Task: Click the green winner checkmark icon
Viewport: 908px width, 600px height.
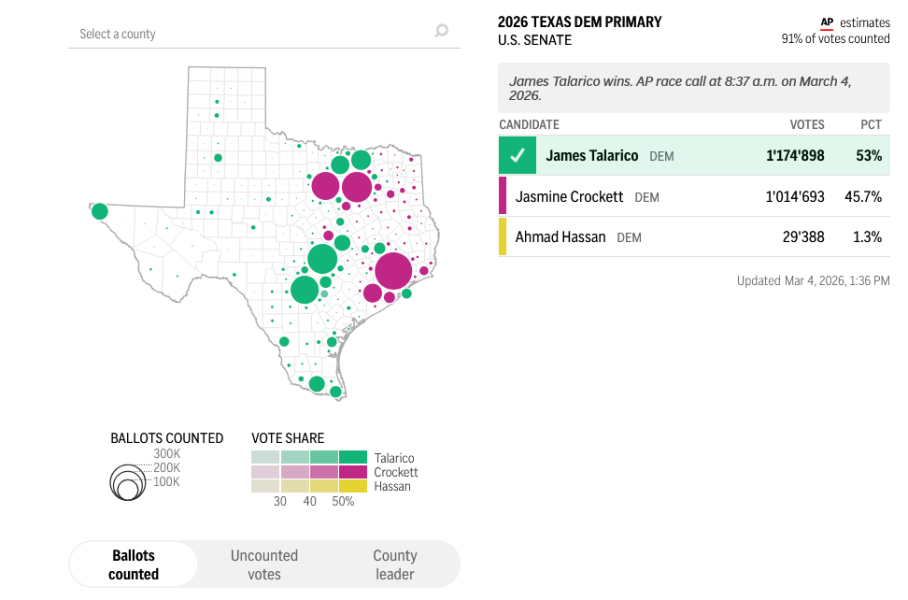Action: [x=517, y=156]
